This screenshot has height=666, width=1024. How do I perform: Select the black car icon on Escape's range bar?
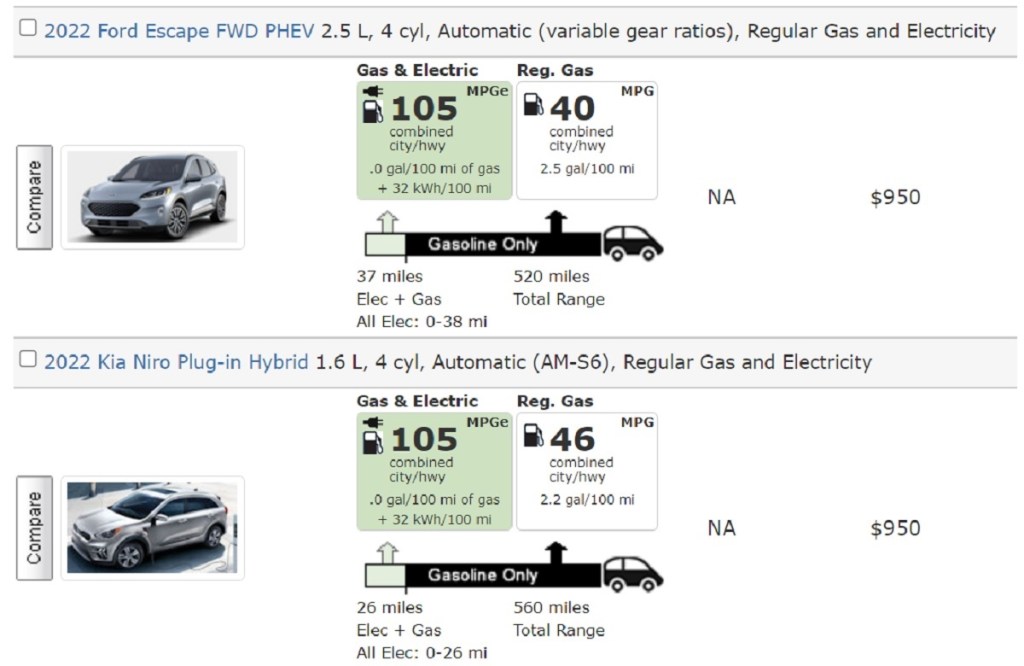point(633,240)
